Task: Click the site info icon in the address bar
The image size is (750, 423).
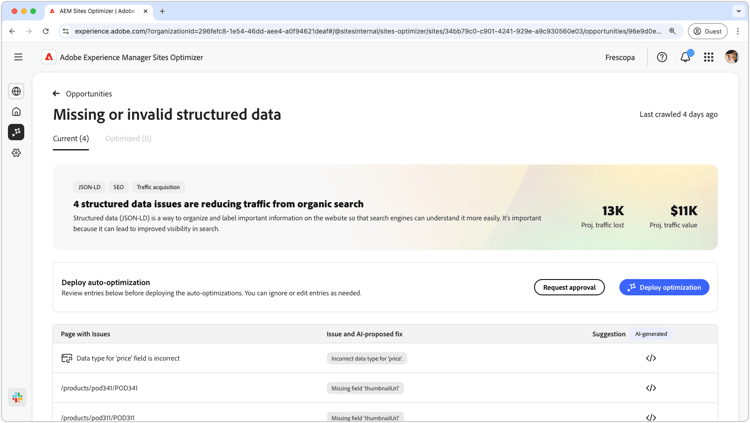Action: pyautogui.click(x=66, y=31)
